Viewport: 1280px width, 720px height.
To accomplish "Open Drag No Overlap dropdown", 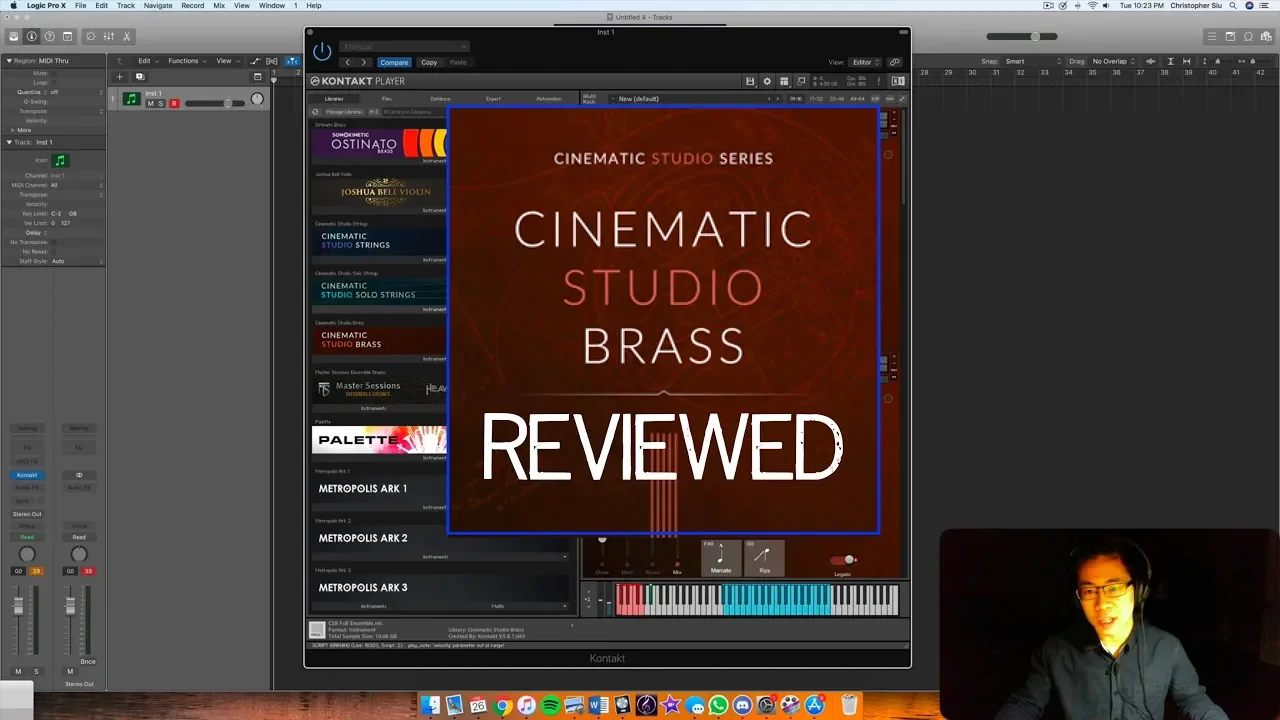I will pyautogui.click(x=1113, y=61).
